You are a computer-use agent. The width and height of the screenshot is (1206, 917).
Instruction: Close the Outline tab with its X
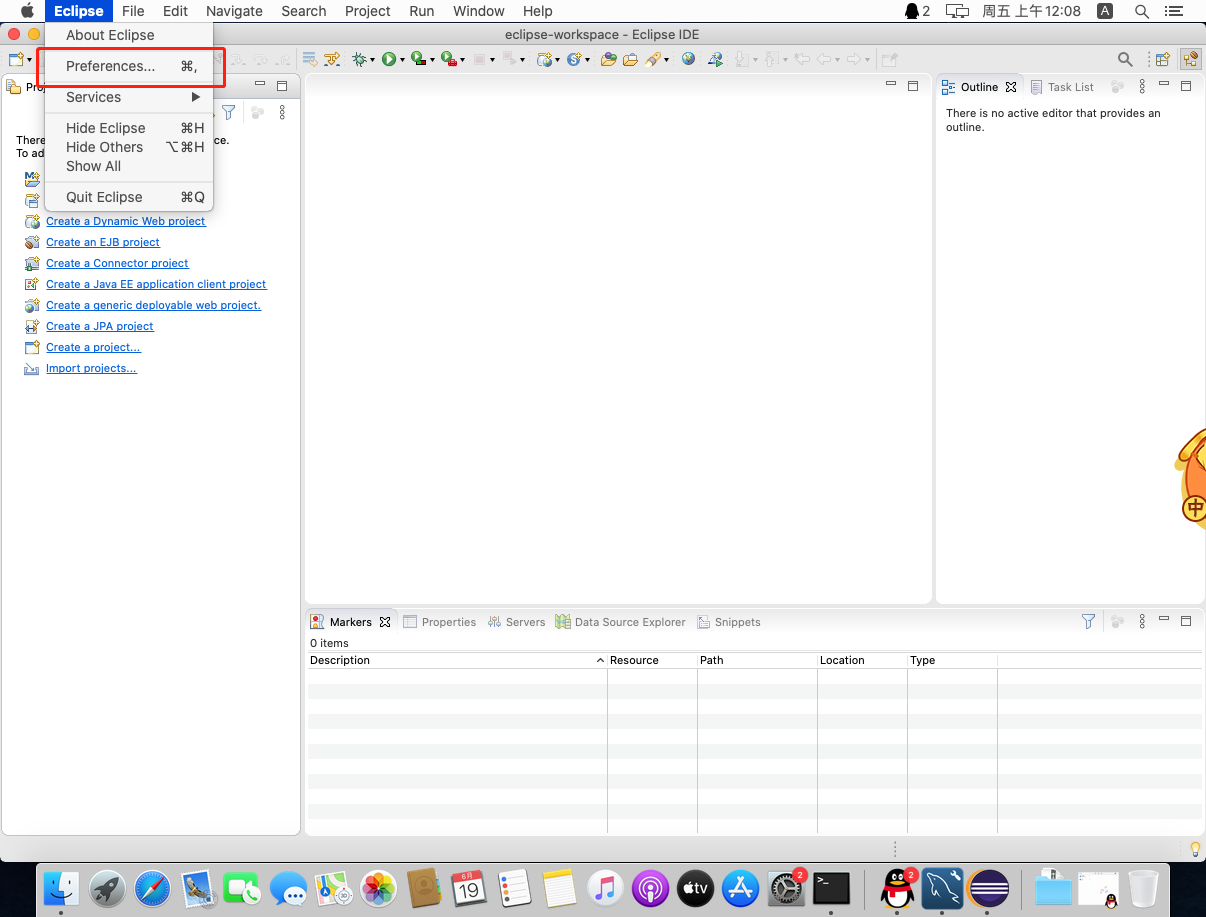tap(1011, 87)
